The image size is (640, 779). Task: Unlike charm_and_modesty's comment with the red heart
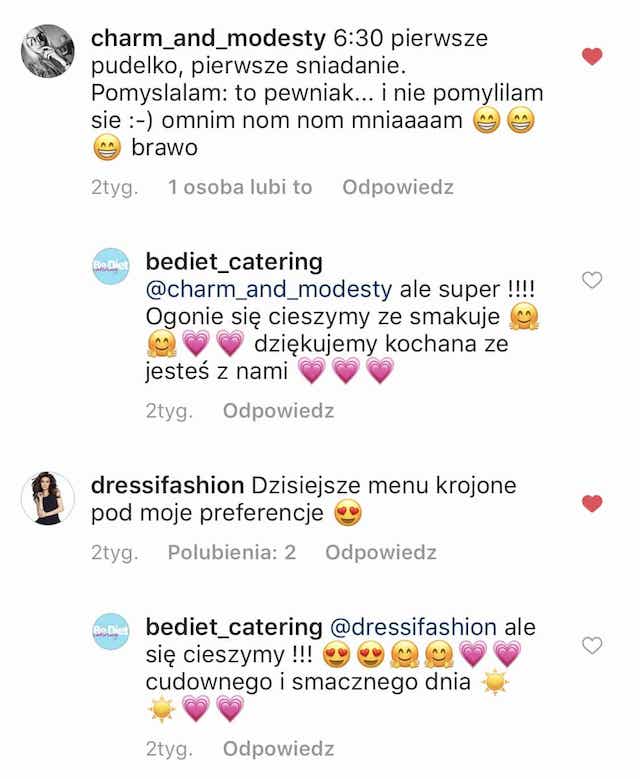coord(592,56)
